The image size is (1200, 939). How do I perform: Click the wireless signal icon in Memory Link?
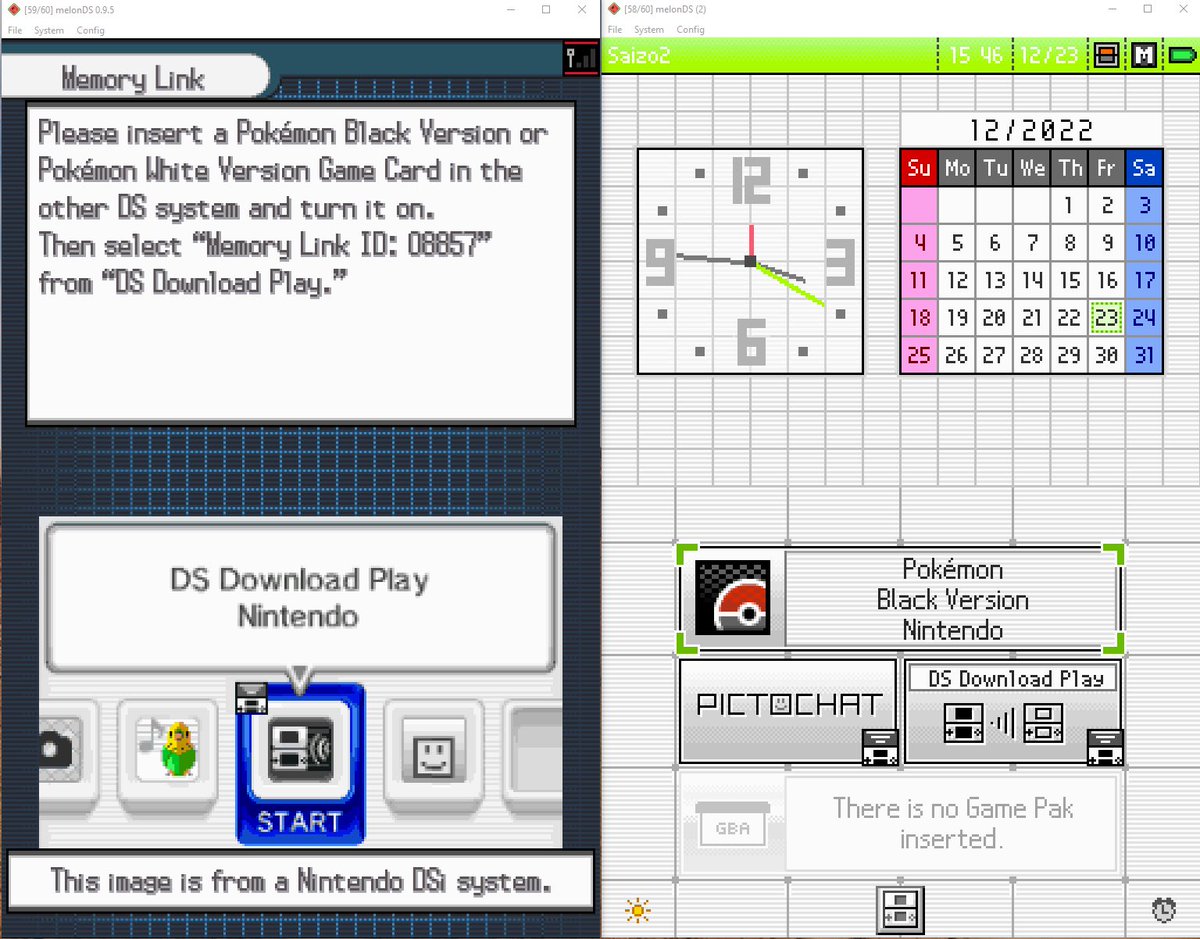point(580,56)
